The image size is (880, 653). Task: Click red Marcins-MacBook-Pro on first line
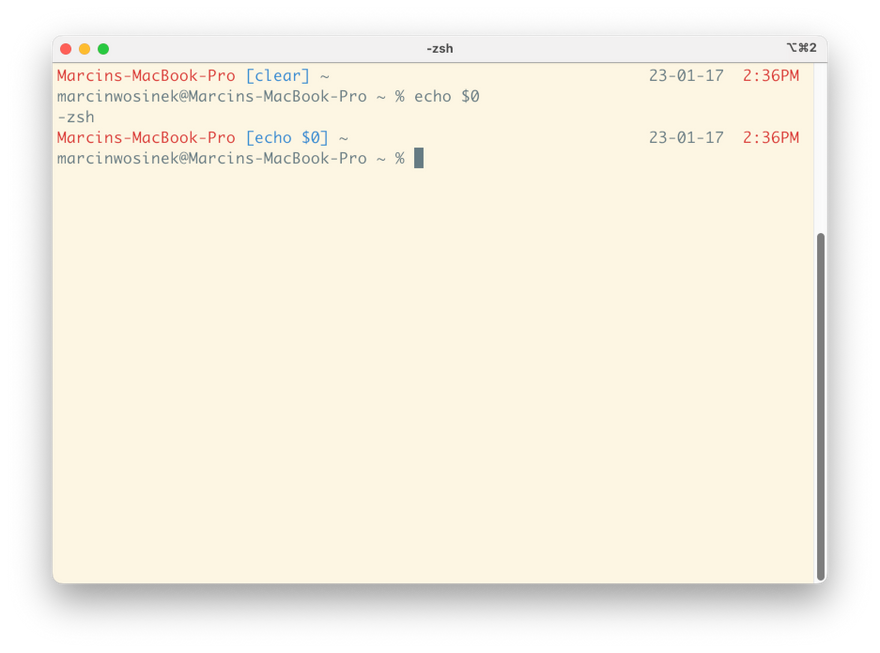146,76
